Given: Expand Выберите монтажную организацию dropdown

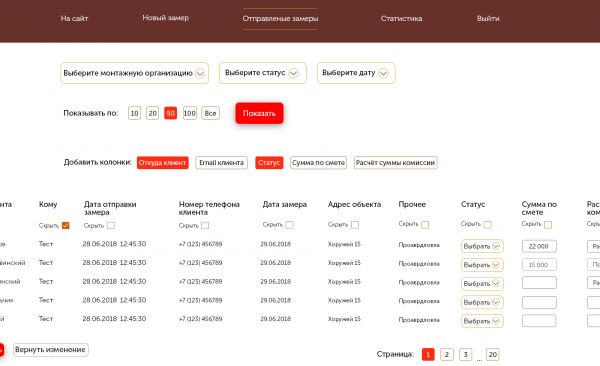Looking at the screenshot, I should pyautogui.click(x=134, y=73).
